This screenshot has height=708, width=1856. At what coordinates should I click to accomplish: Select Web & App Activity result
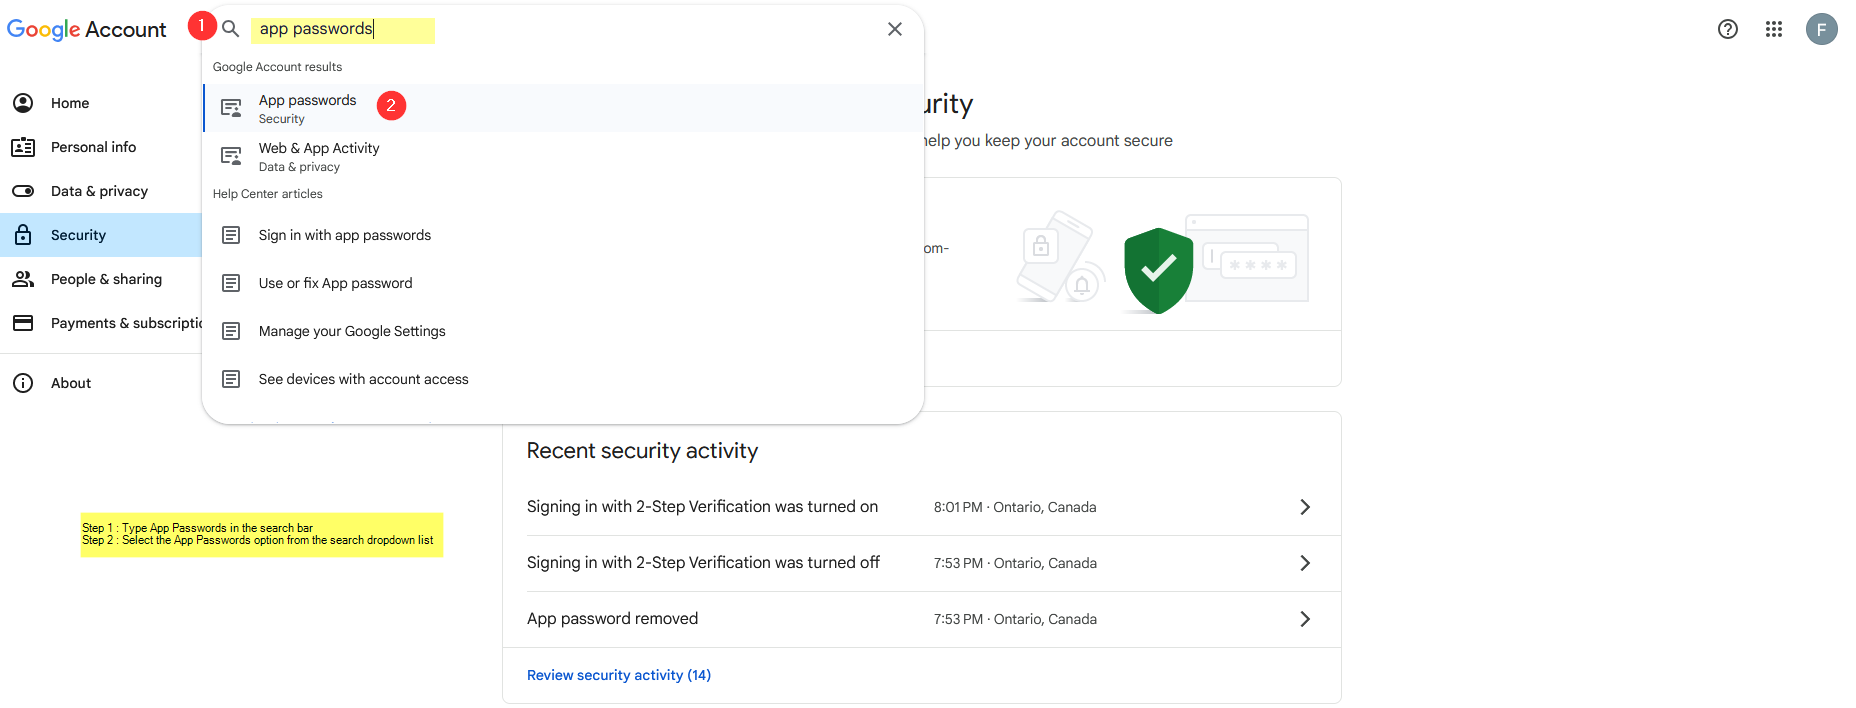(x=319, y=156)
